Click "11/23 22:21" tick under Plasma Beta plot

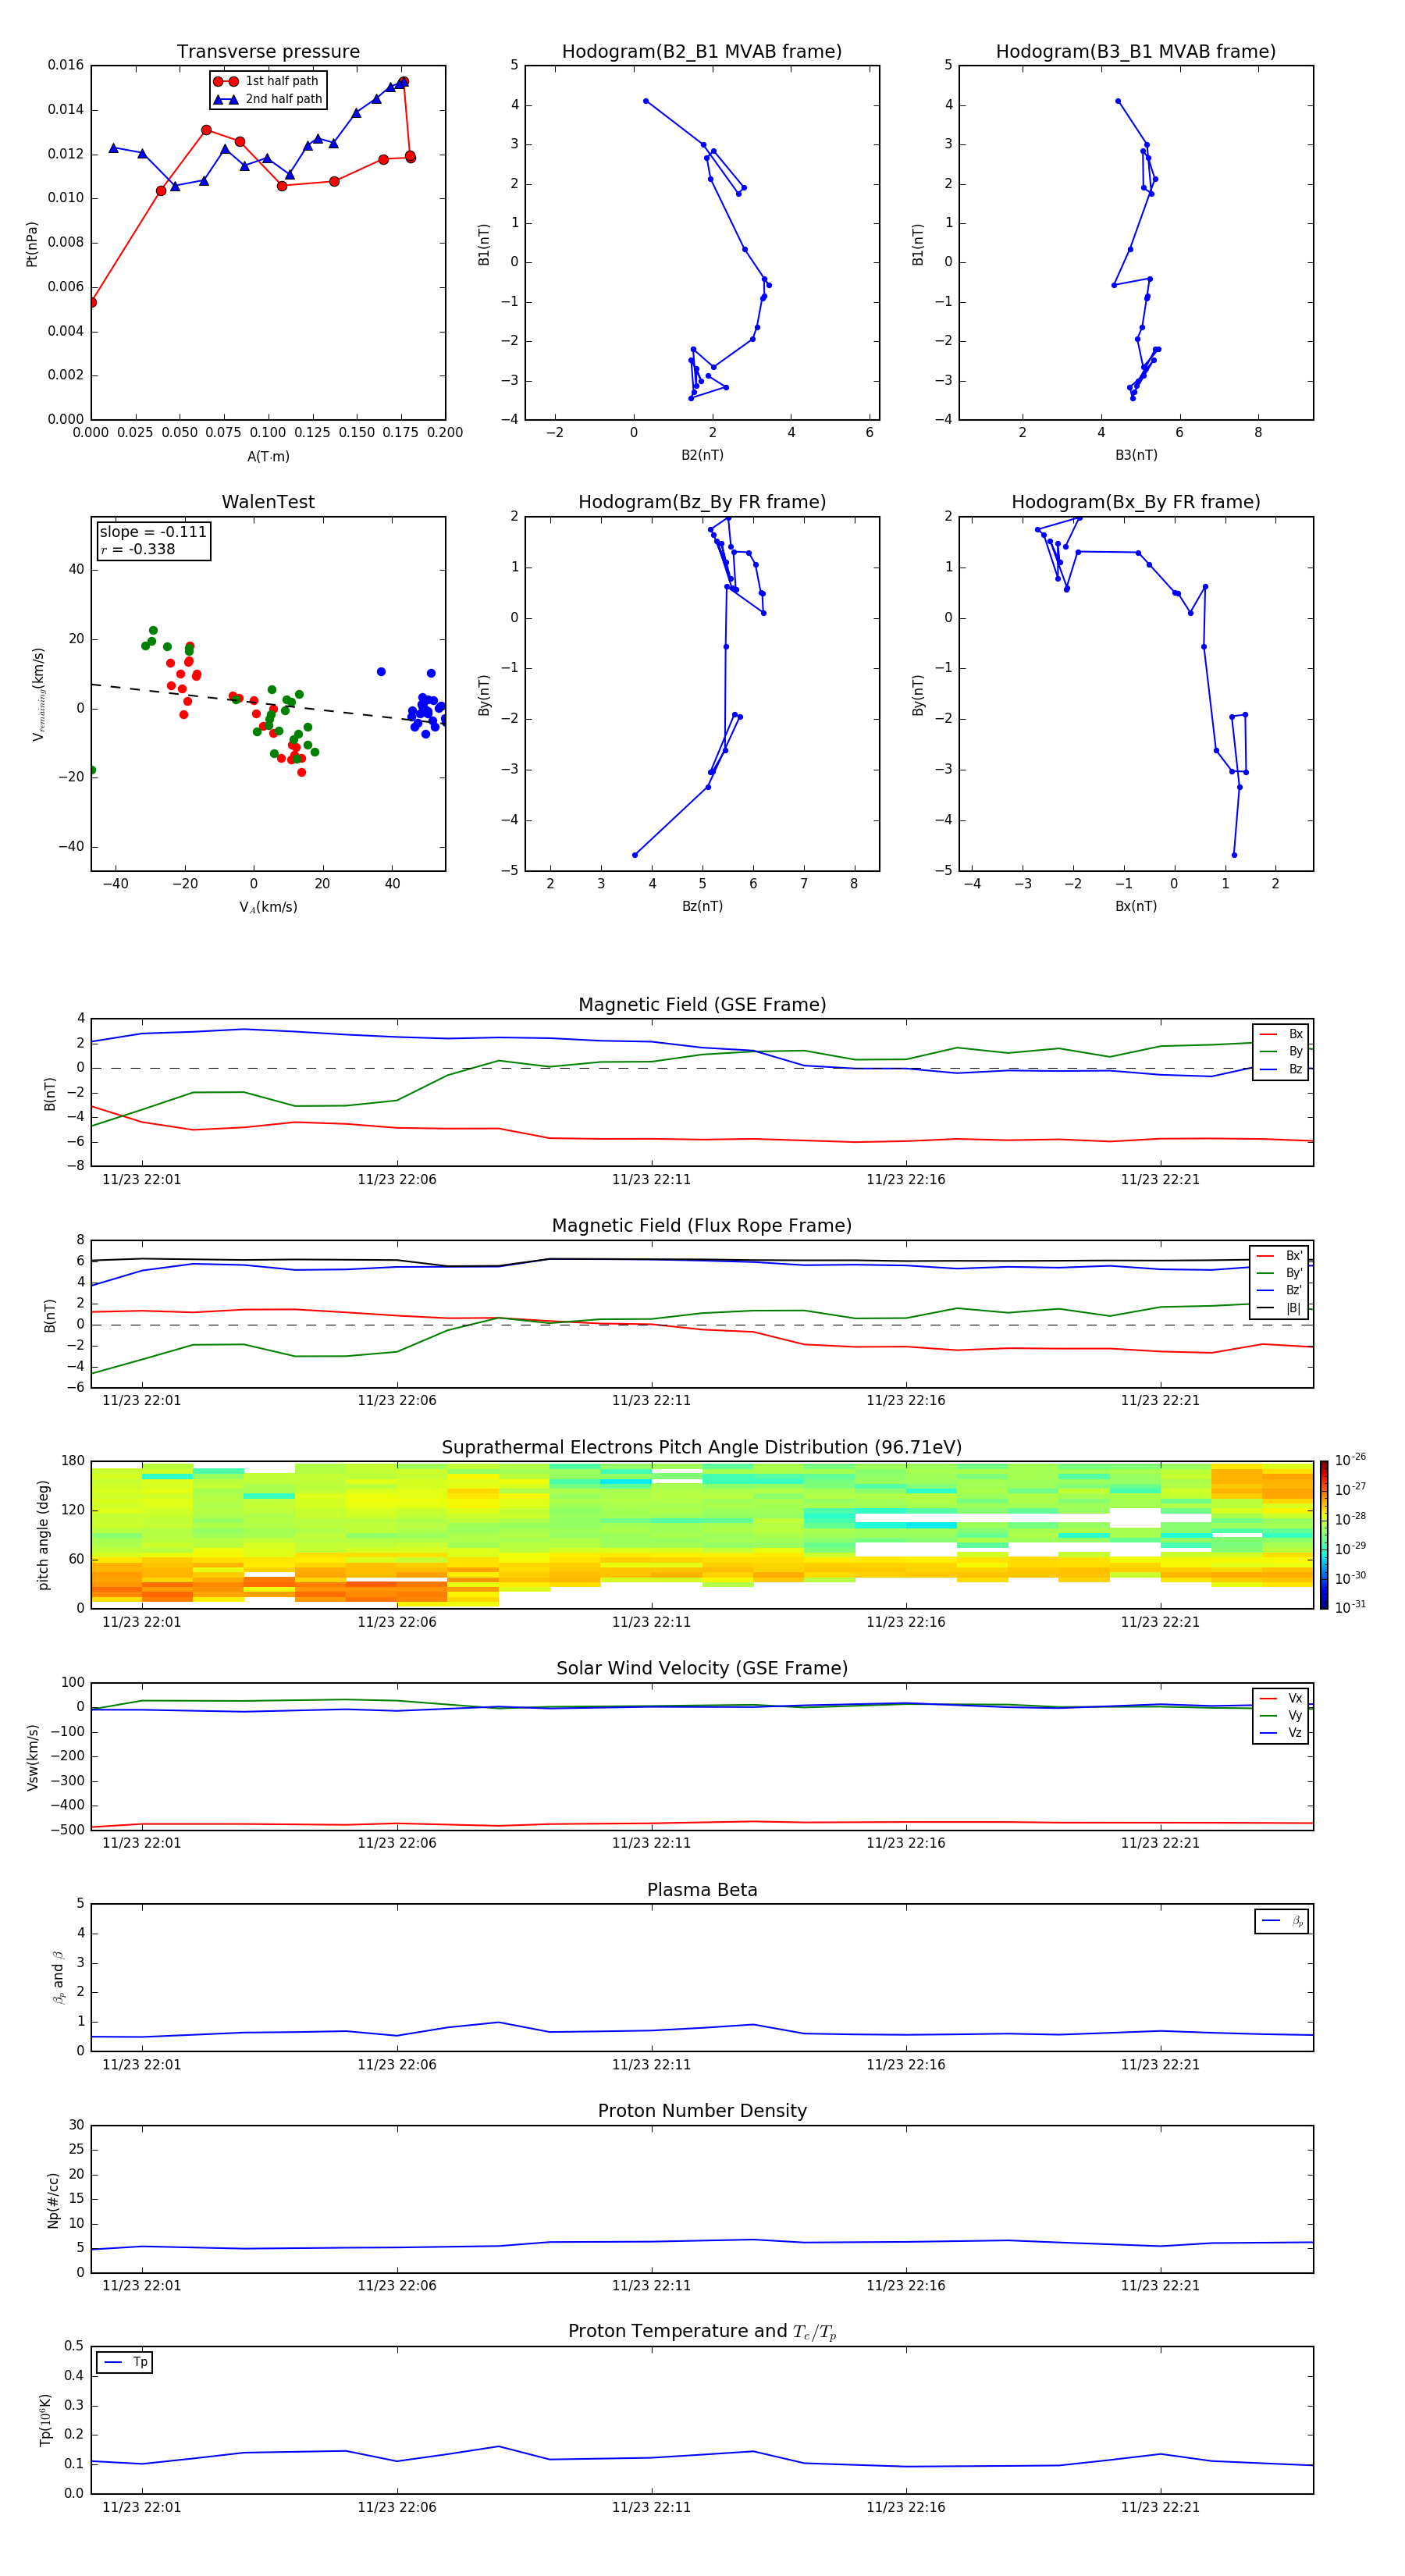pyautogui.click(x=1160, y=2064)
